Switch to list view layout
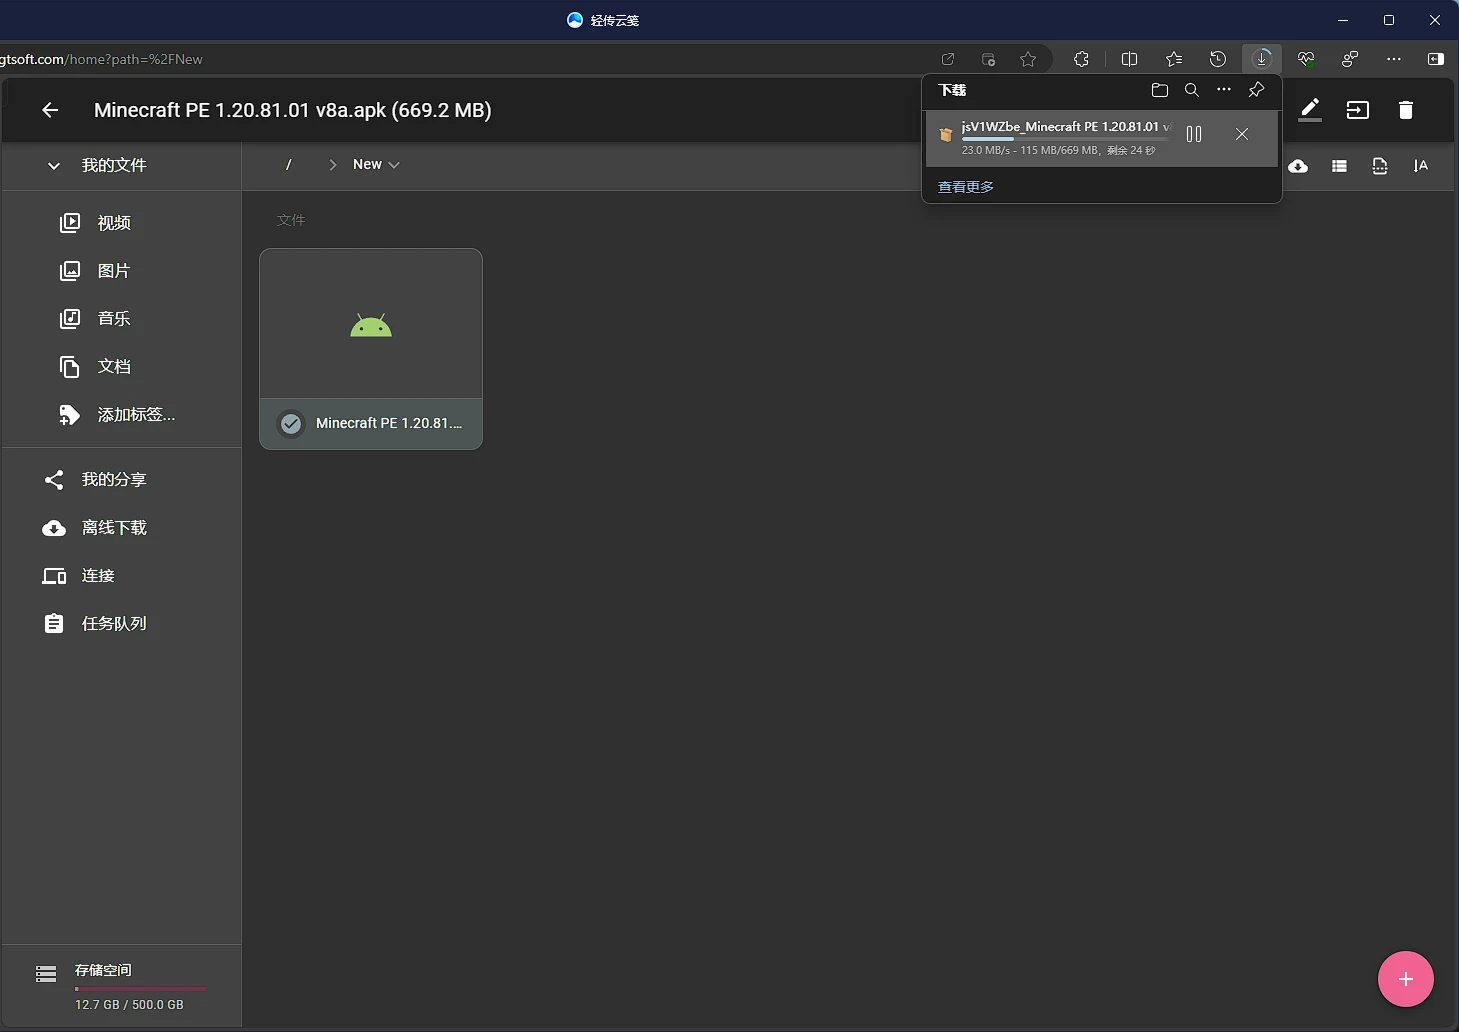Viewport: 1459px width, 1032px height. (1339, 166)
